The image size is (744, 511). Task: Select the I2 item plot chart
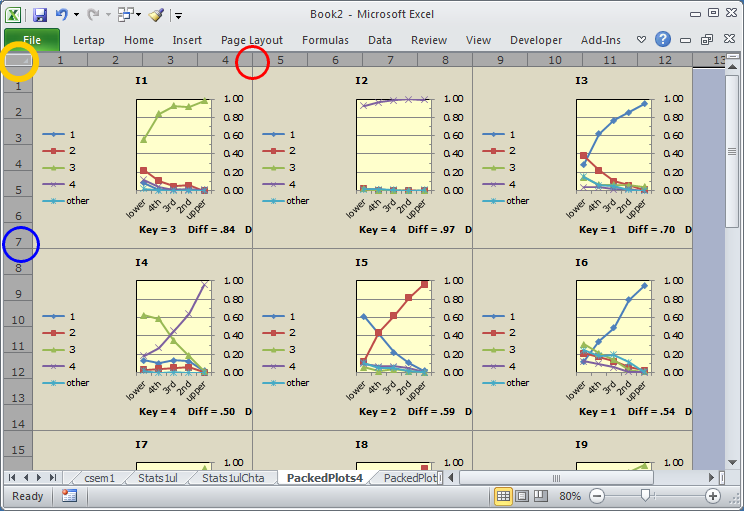click(363, 157)
